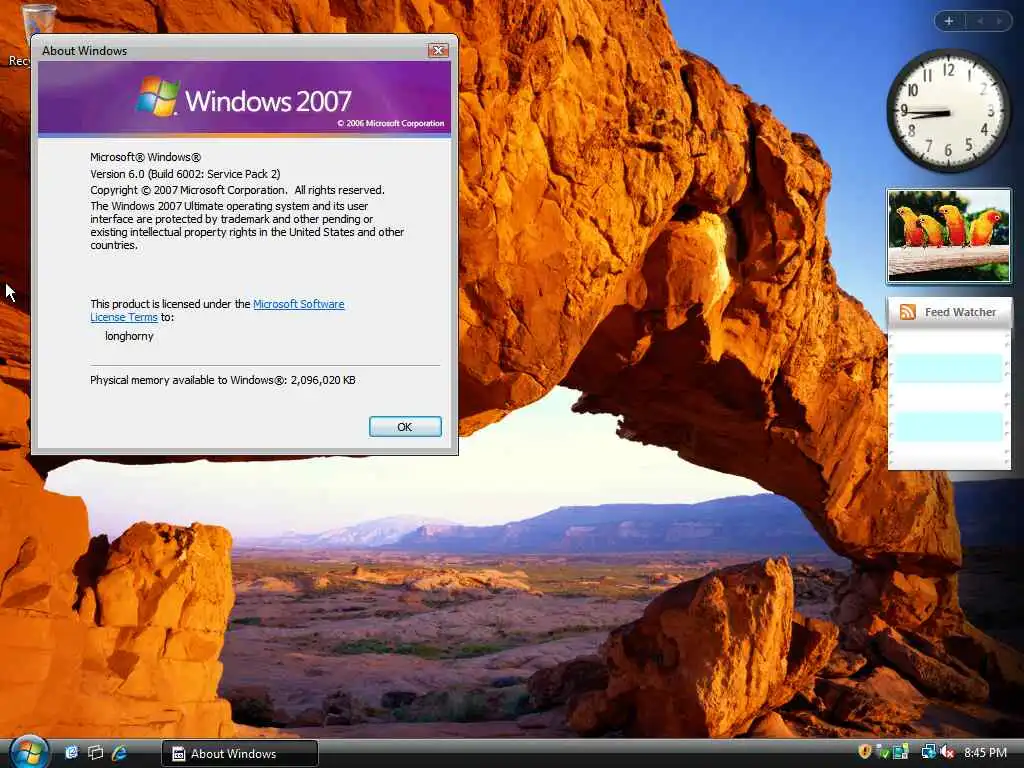Click the sidebar next gadgets arrow
This screenshot has width=1024, height=768.
(x=999, y=21)
